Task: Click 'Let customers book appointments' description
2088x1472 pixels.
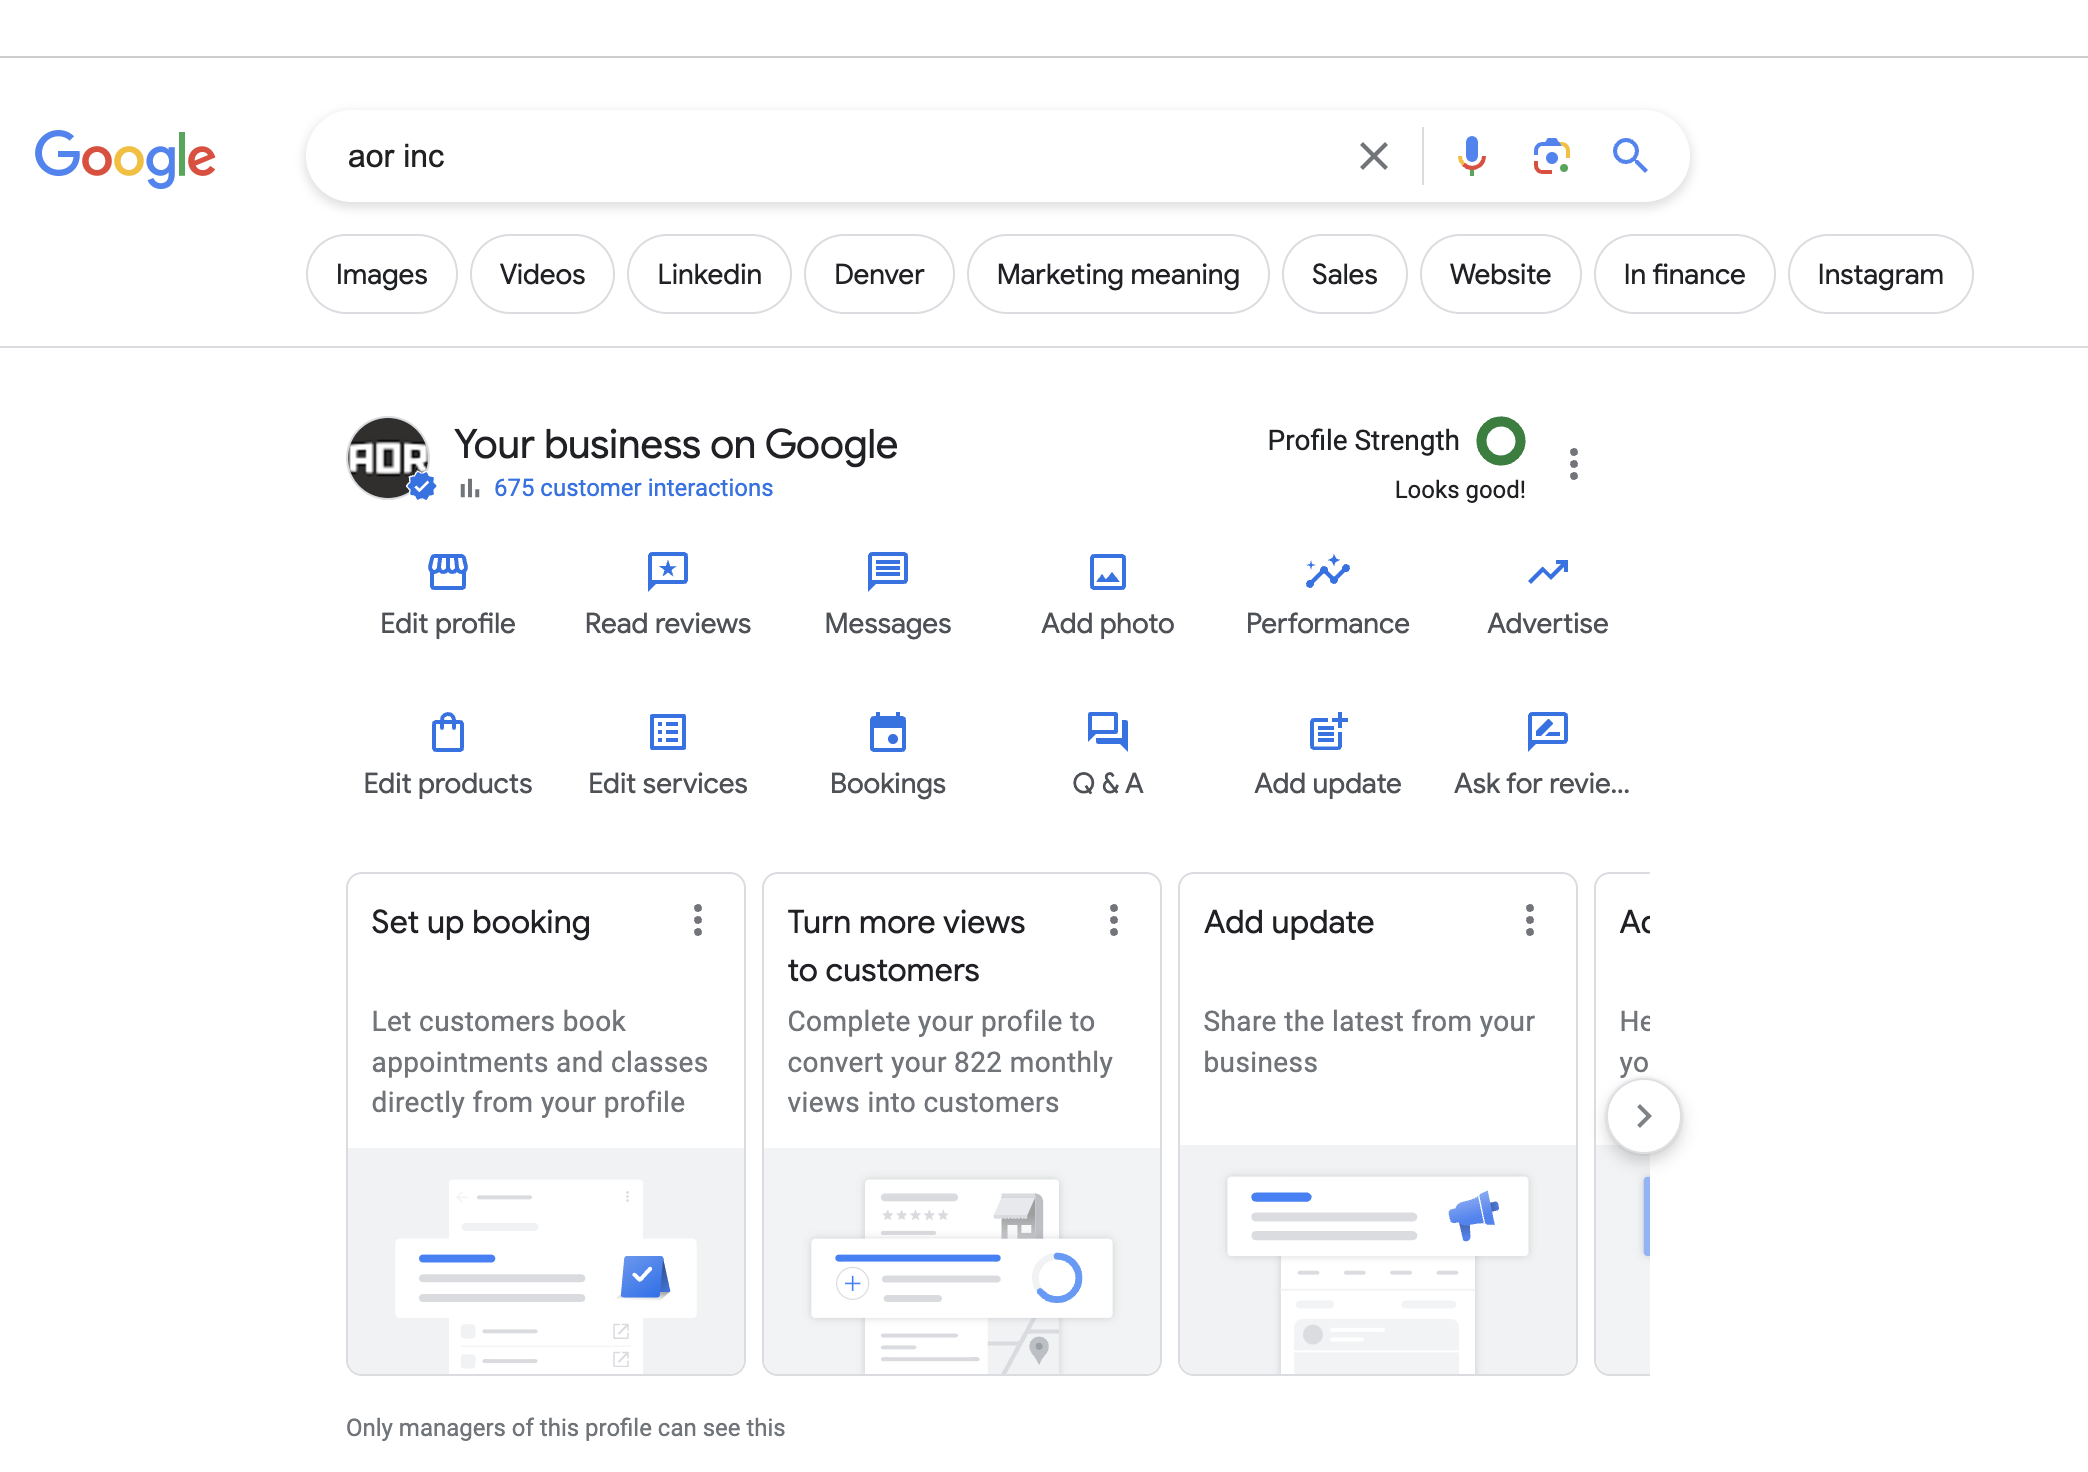Action: click(540, 1062)
